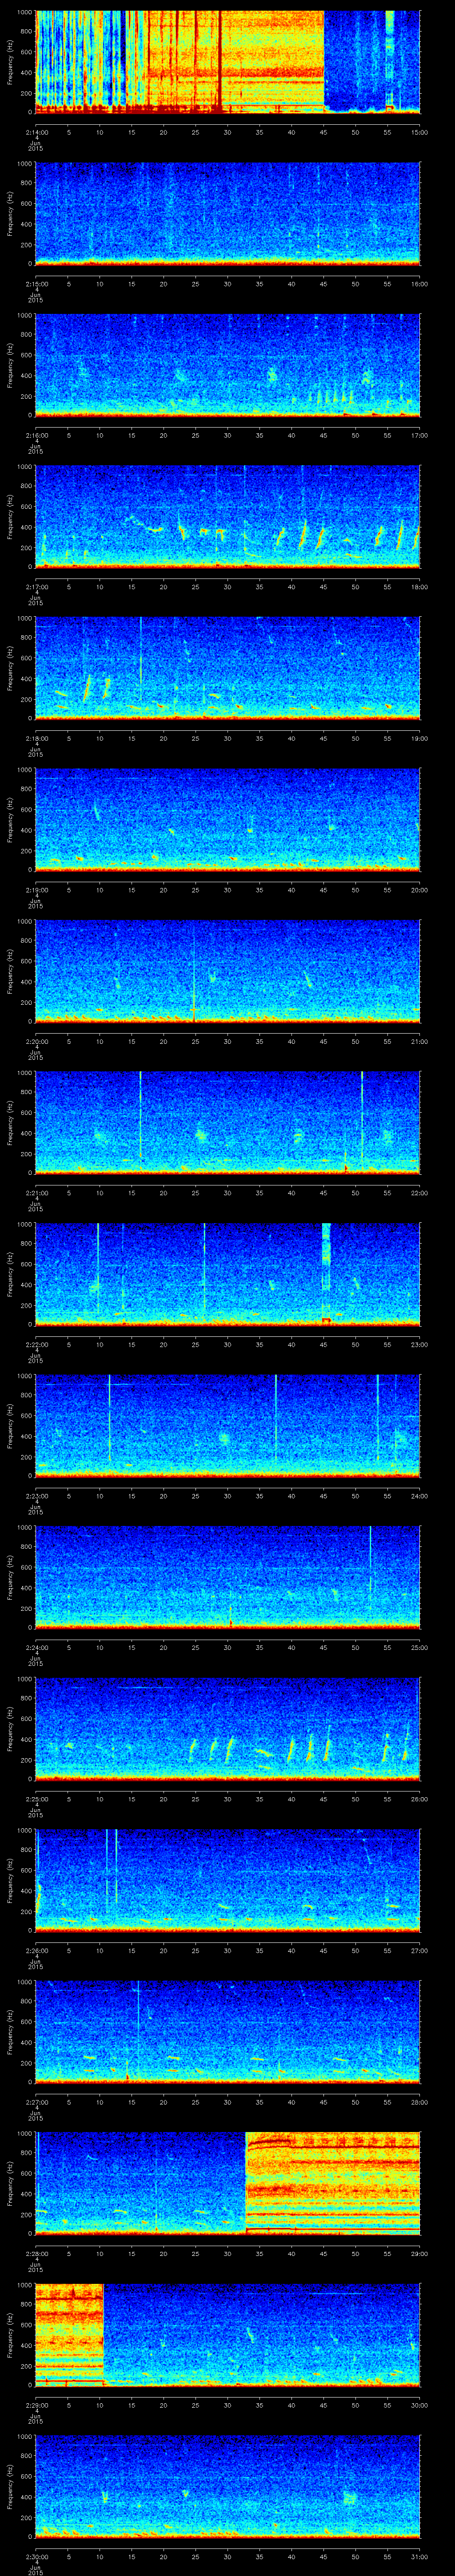Click the 27:00 end time label

pos(419,1950)
